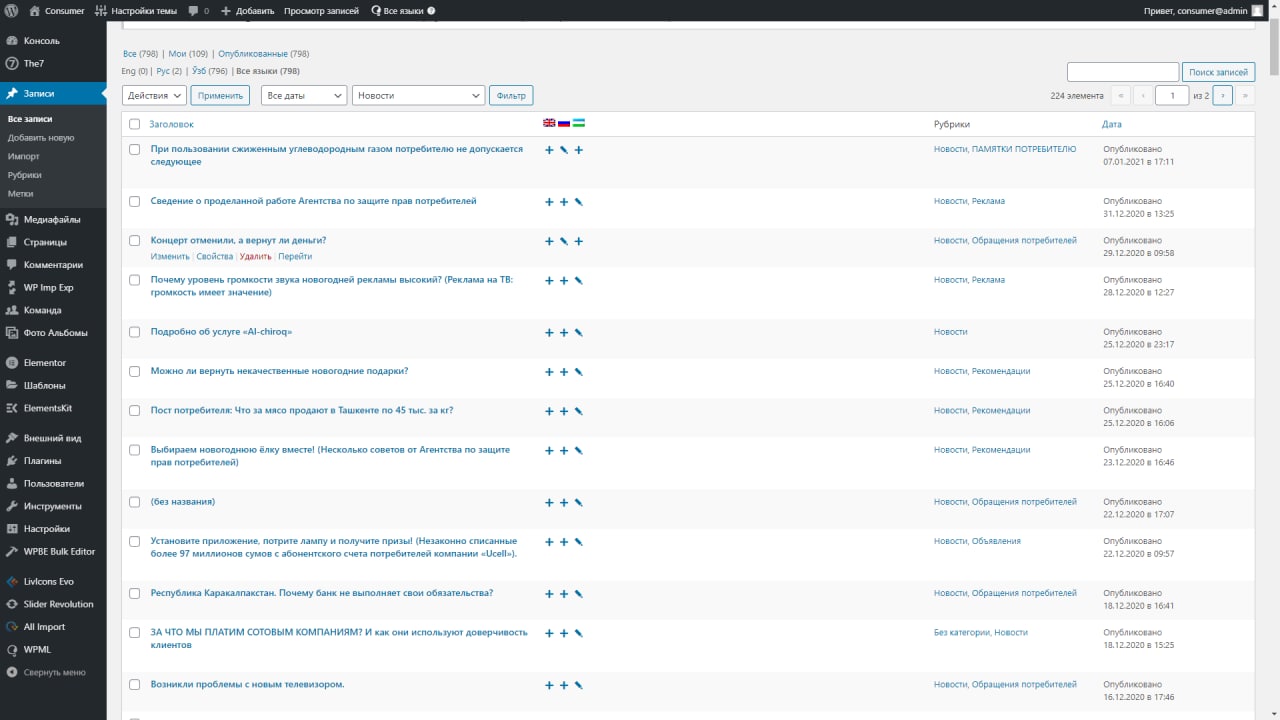Screen dimensions: 1280x720
Task: Open Добавить новую submenu item
Action: pyautogui.click(x=41, y=137)
